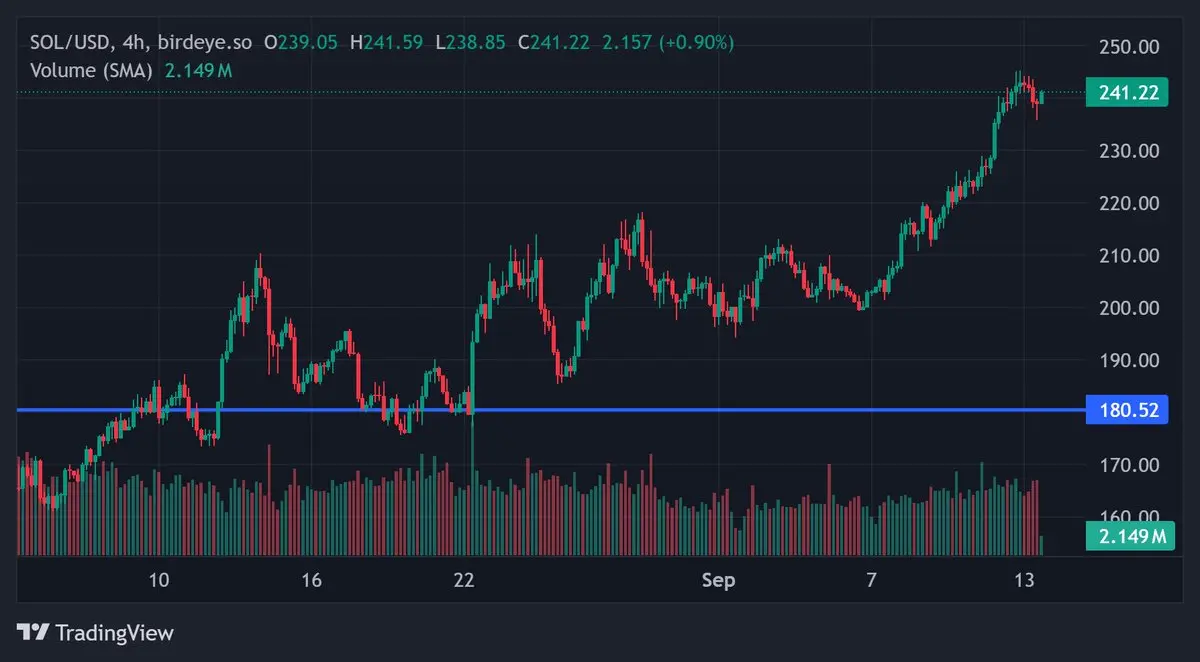Click the 16 date label on time axis

pos(311,580)
